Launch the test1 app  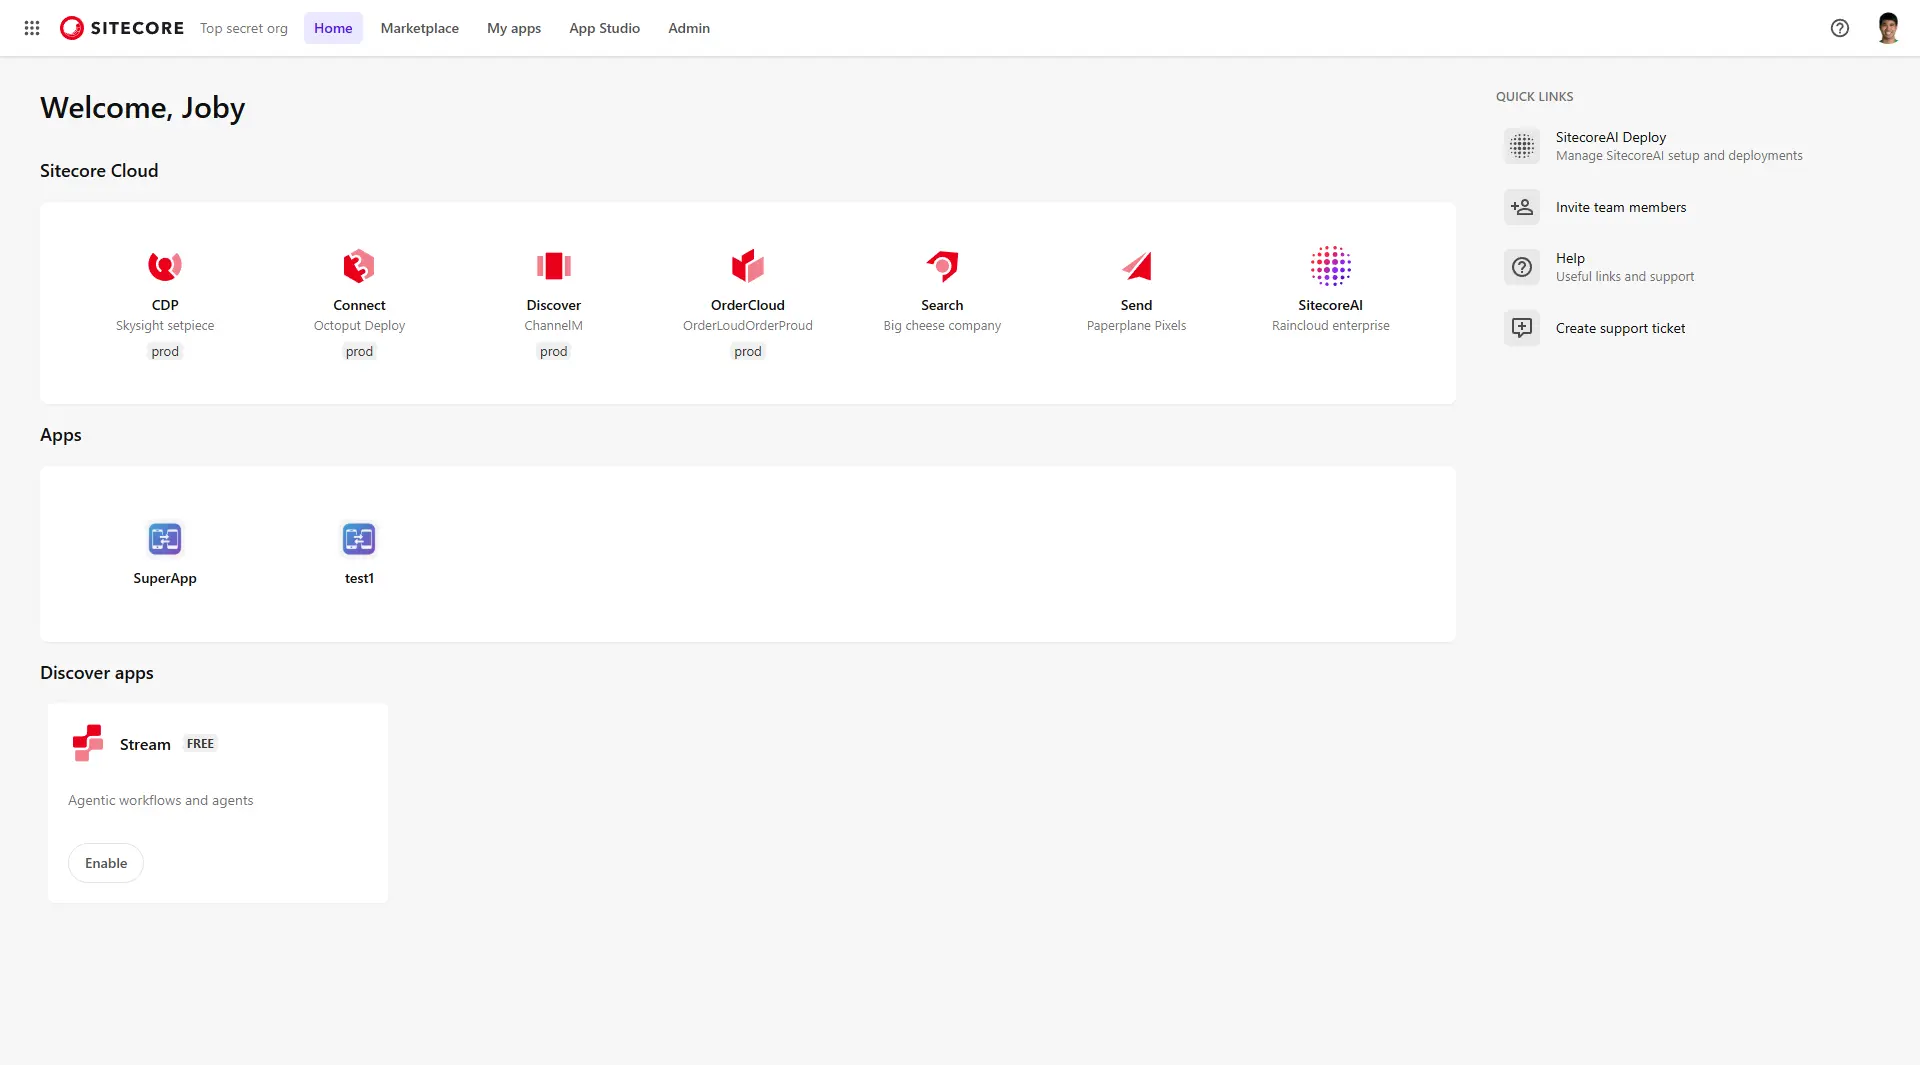359,553
